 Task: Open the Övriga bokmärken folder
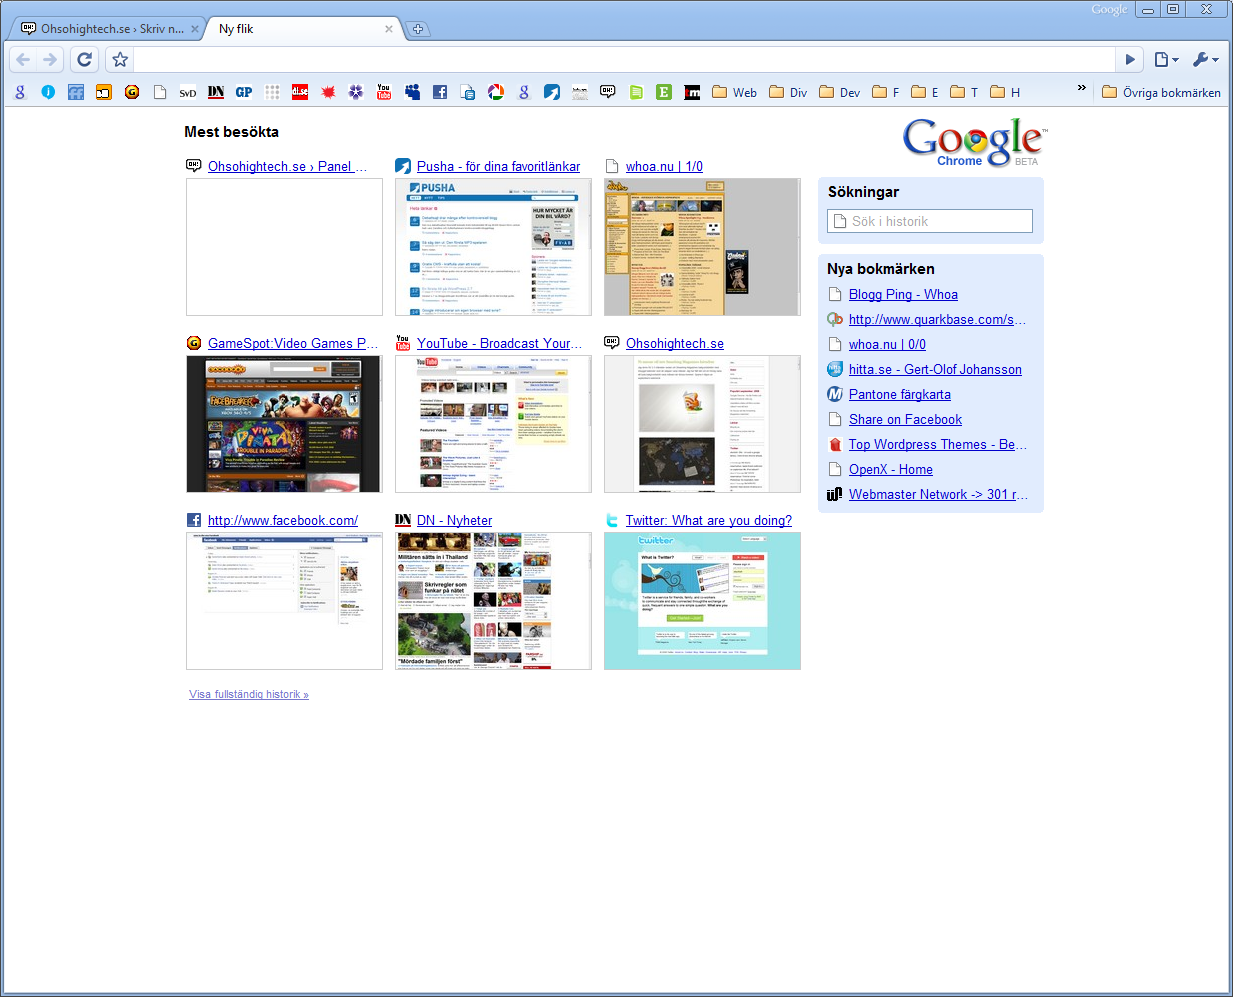point(1161,92)
